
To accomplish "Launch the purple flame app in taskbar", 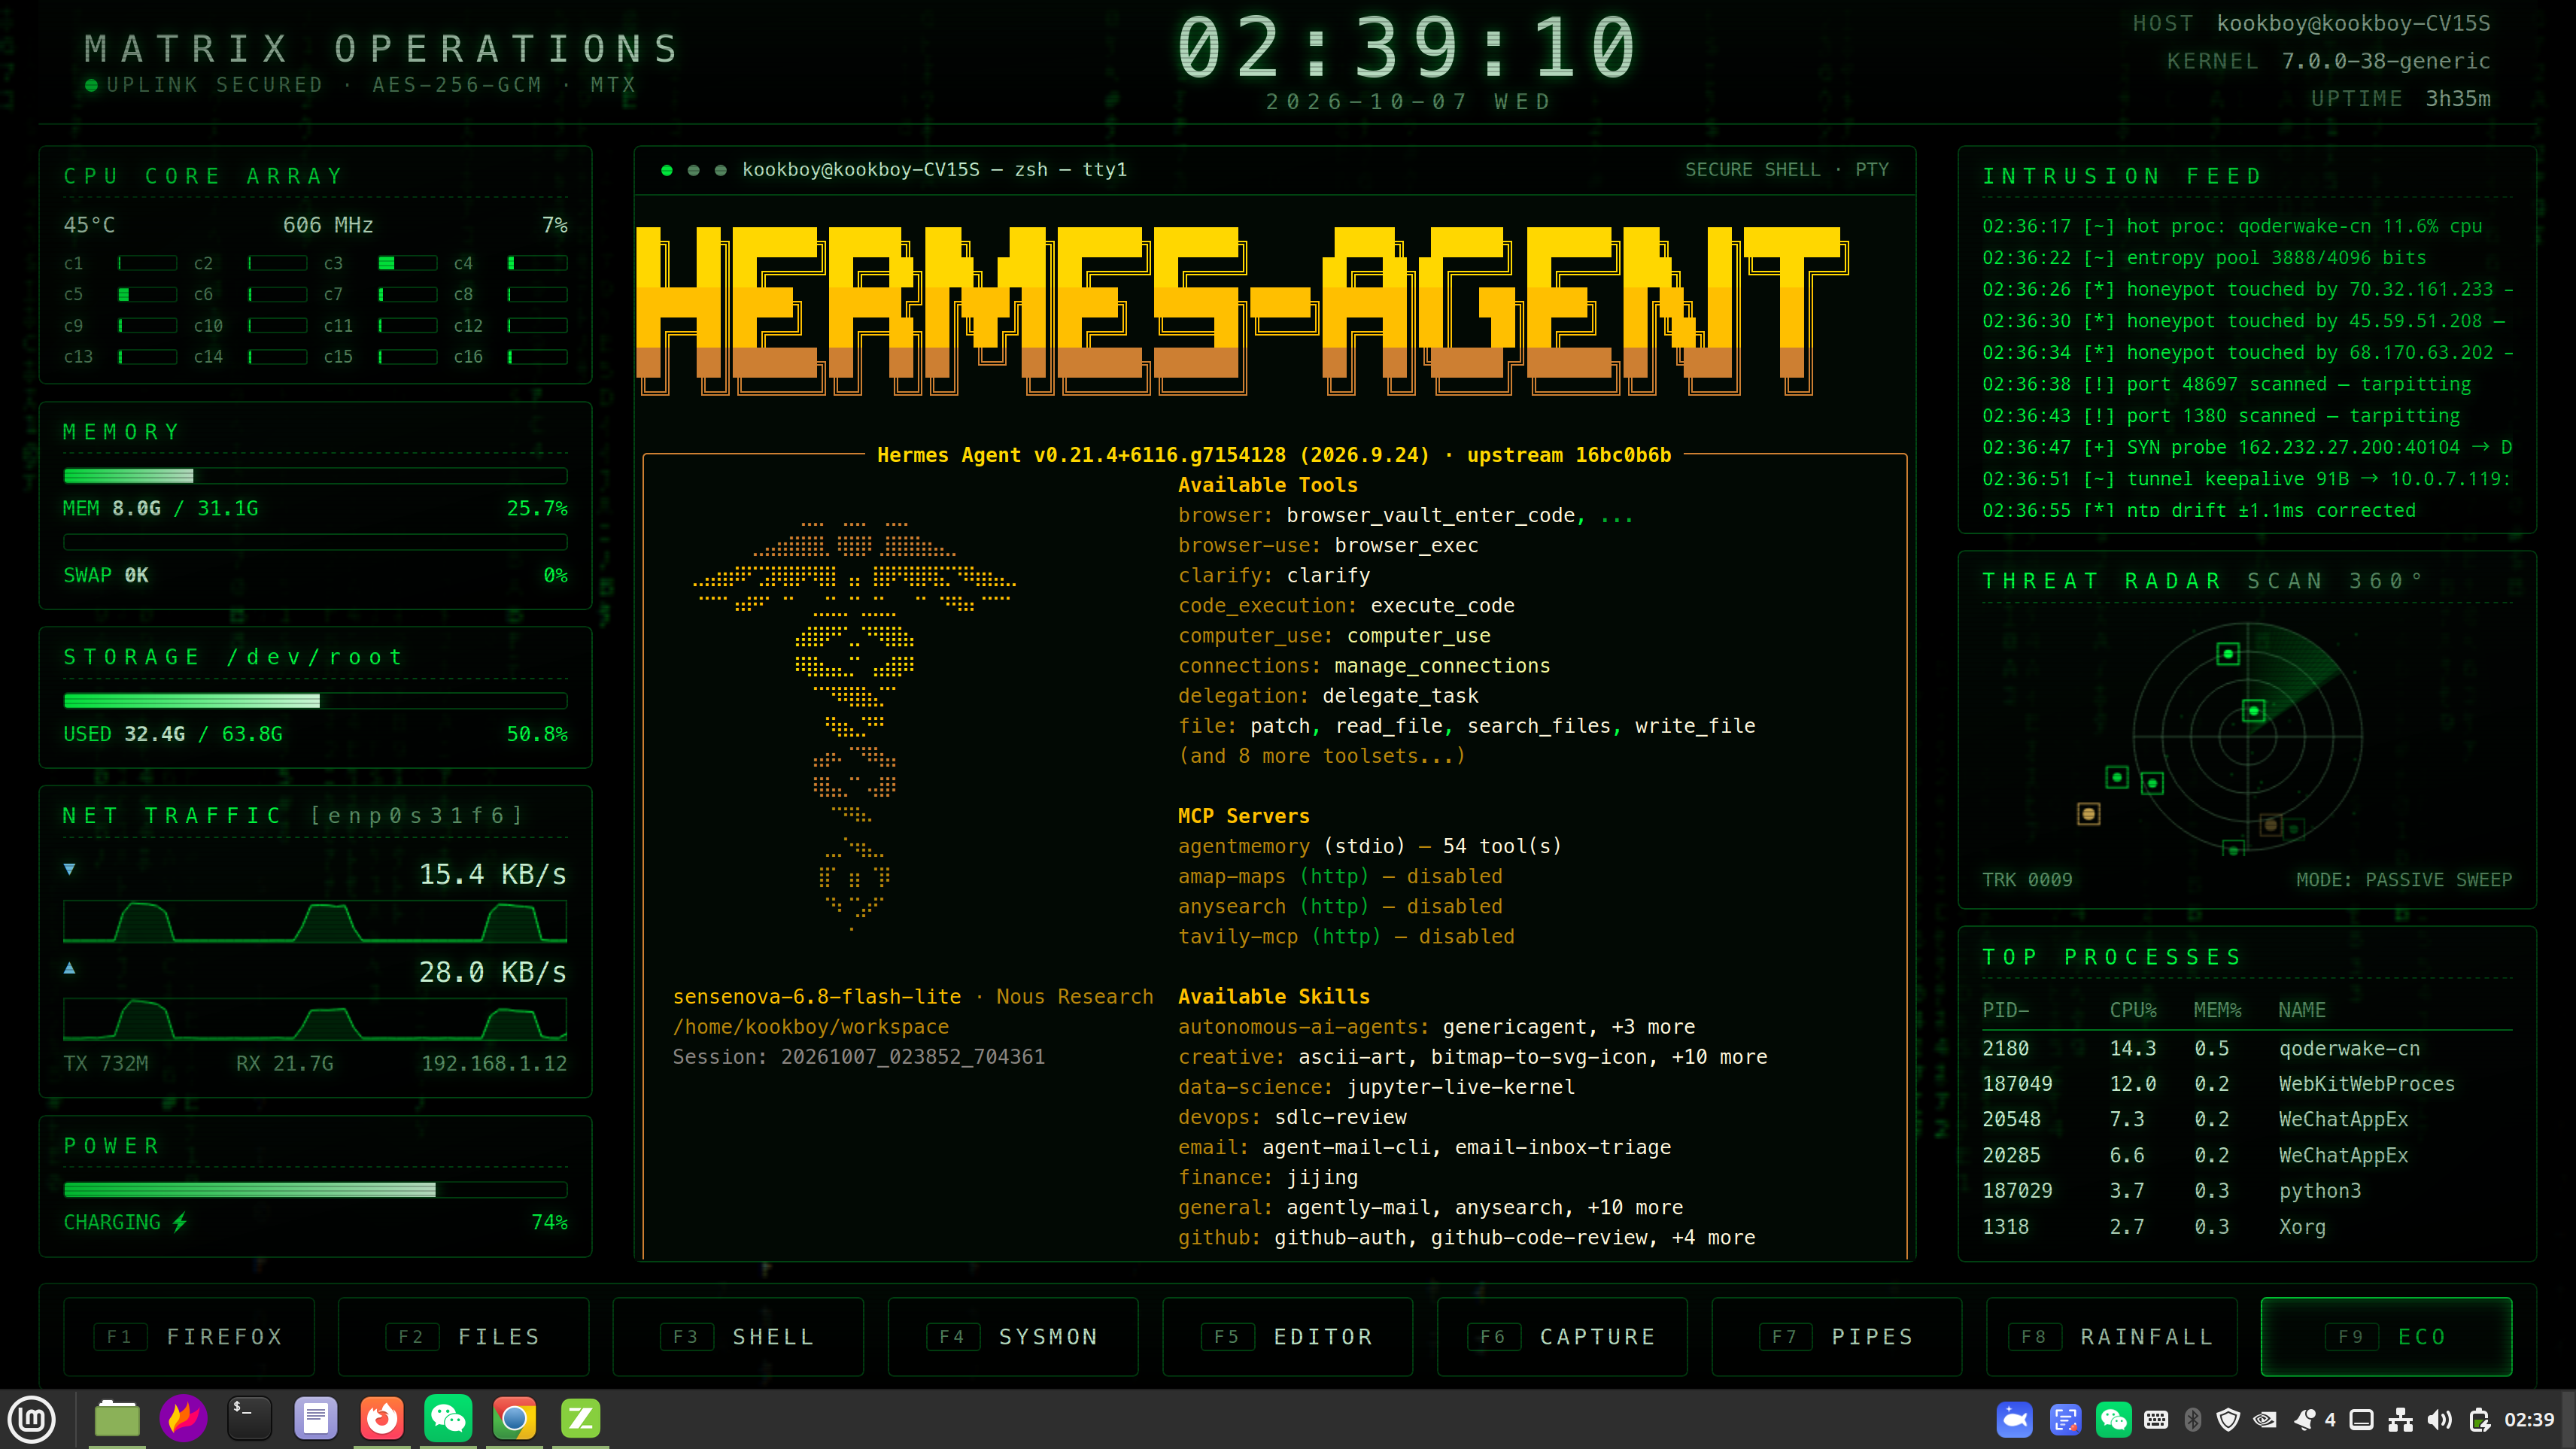I will pos(183,1419).
